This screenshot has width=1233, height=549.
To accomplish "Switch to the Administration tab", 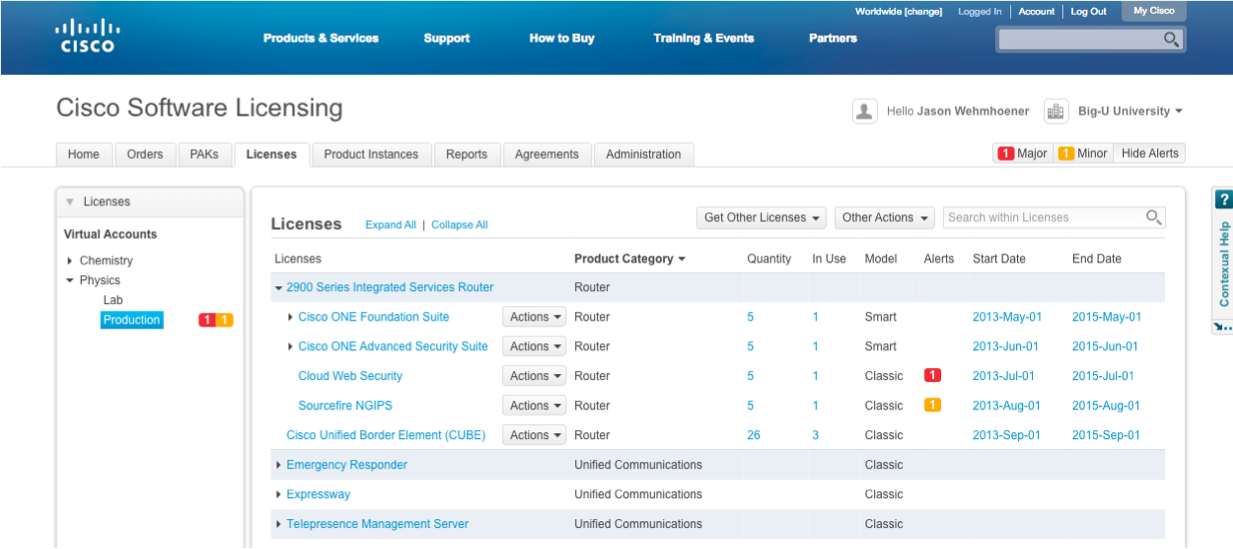I will (x=644, y=154).
